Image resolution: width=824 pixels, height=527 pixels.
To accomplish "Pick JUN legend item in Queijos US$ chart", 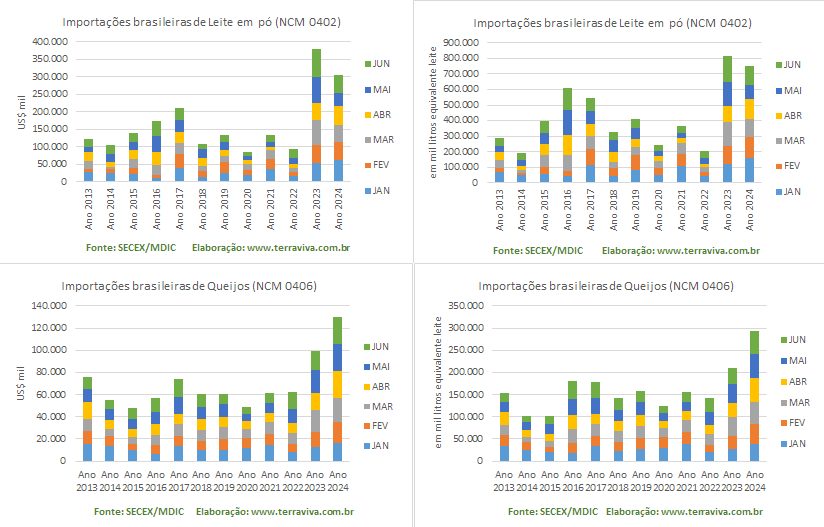I will 376,347.
